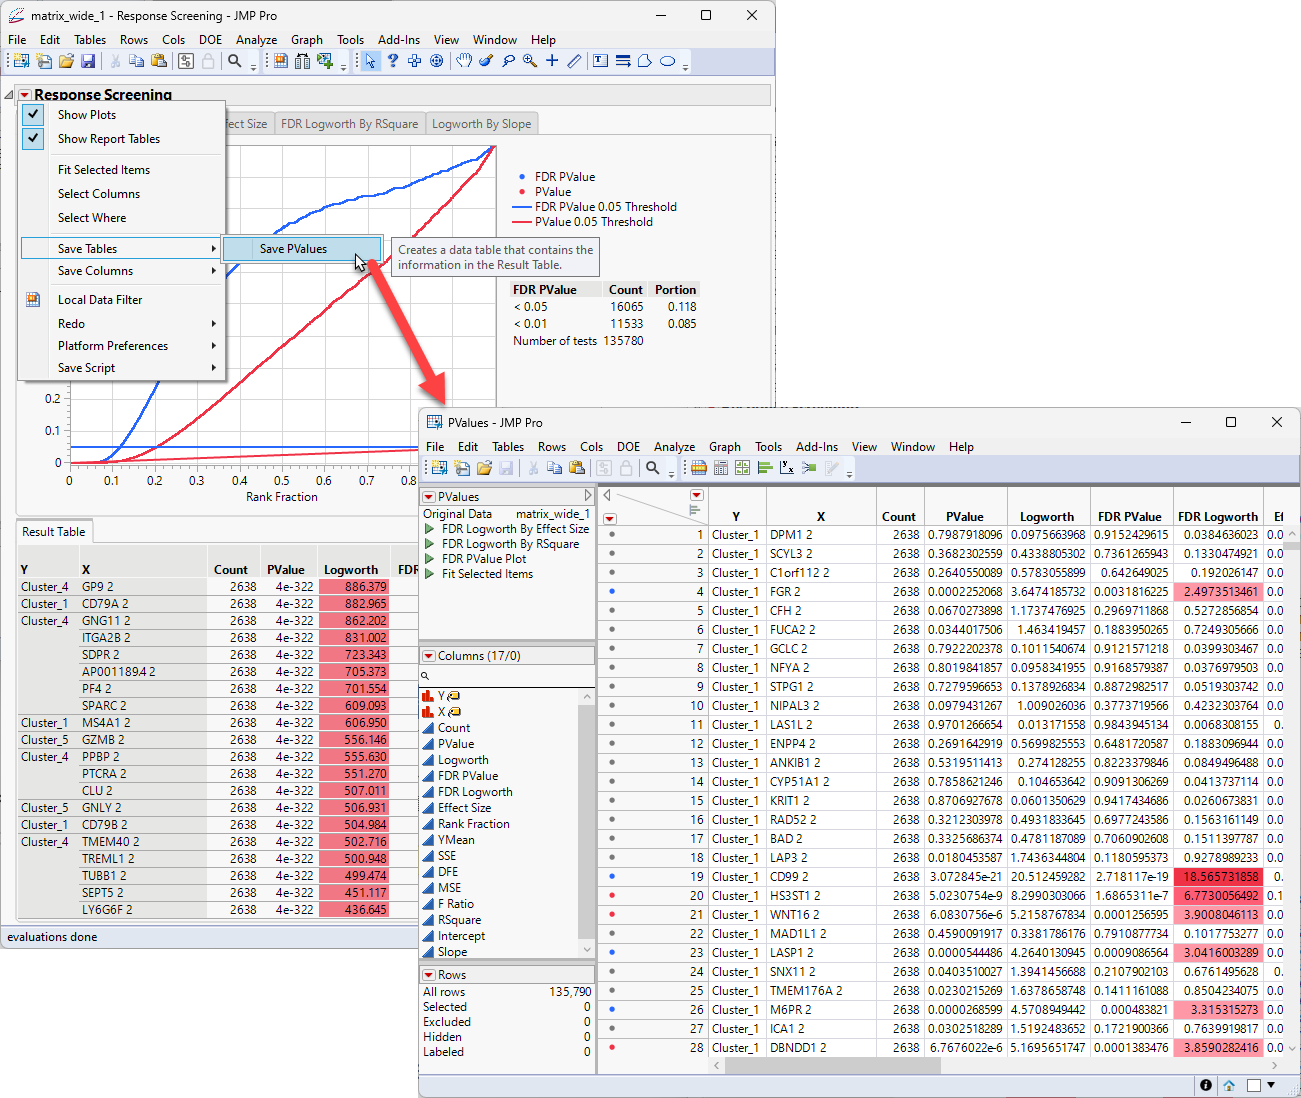Select the Hand grabber tool in toolbar

pyautogui.click(x=464, y=62)
